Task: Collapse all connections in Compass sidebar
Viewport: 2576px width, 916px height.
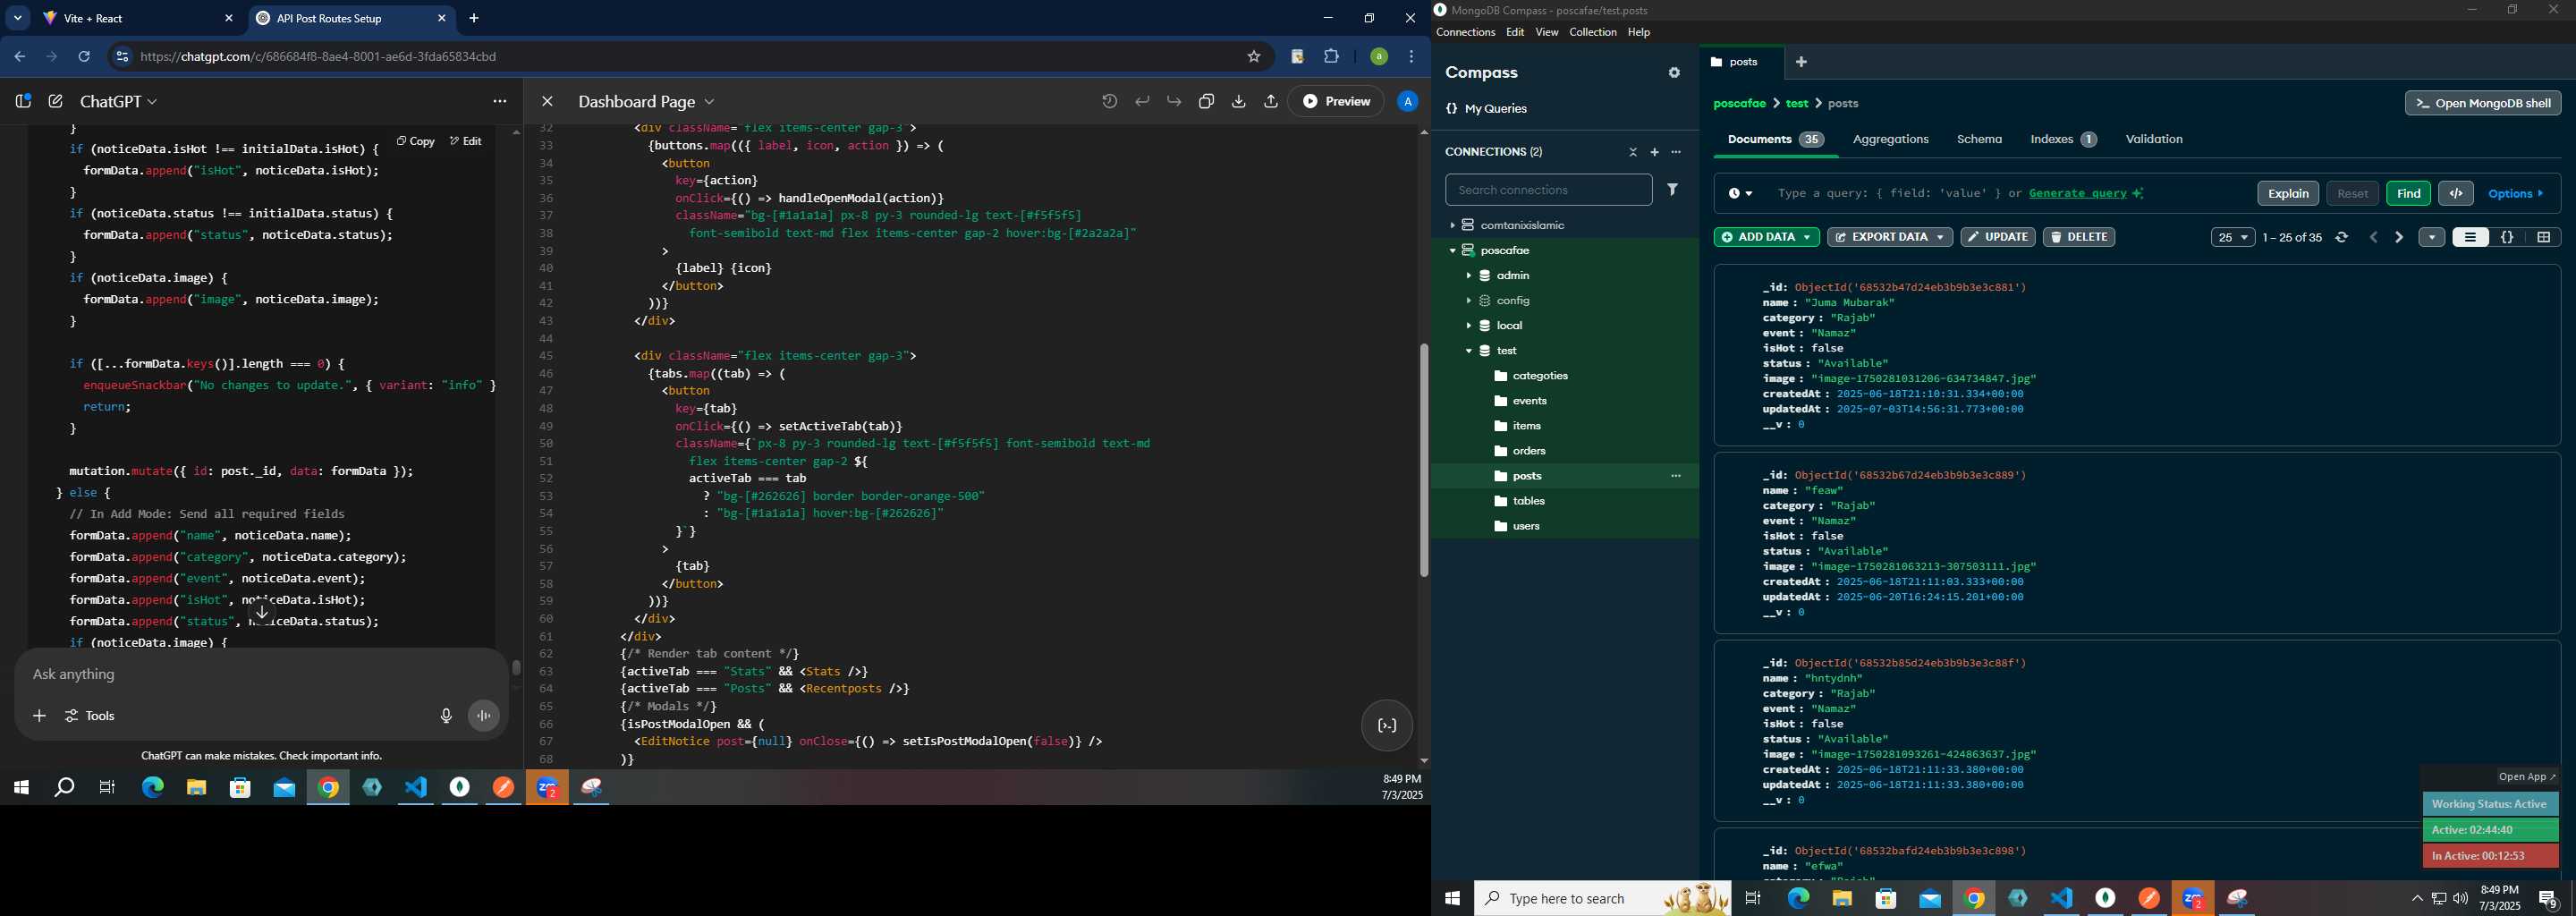Action: [x=1633, y=152]
